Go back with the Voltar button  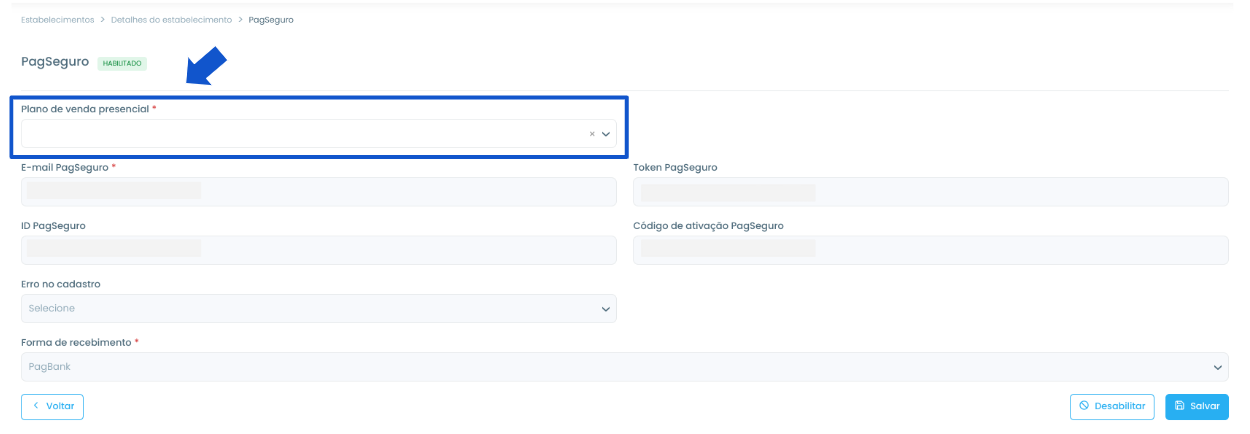52,406
